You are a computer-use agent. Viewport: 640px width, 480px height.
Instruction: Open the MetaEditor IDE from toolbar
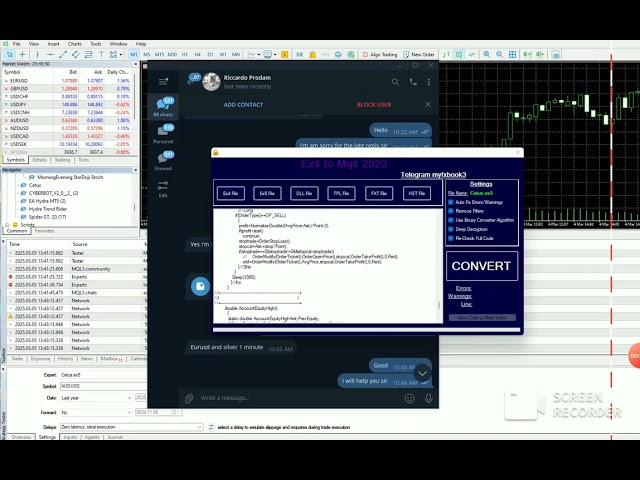point(300,54)
